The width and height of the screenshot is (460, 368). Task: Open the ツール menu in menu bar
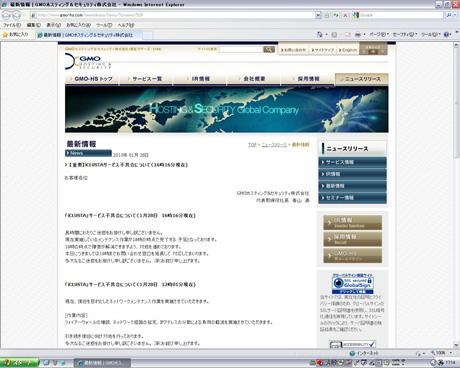pos(104,25)
